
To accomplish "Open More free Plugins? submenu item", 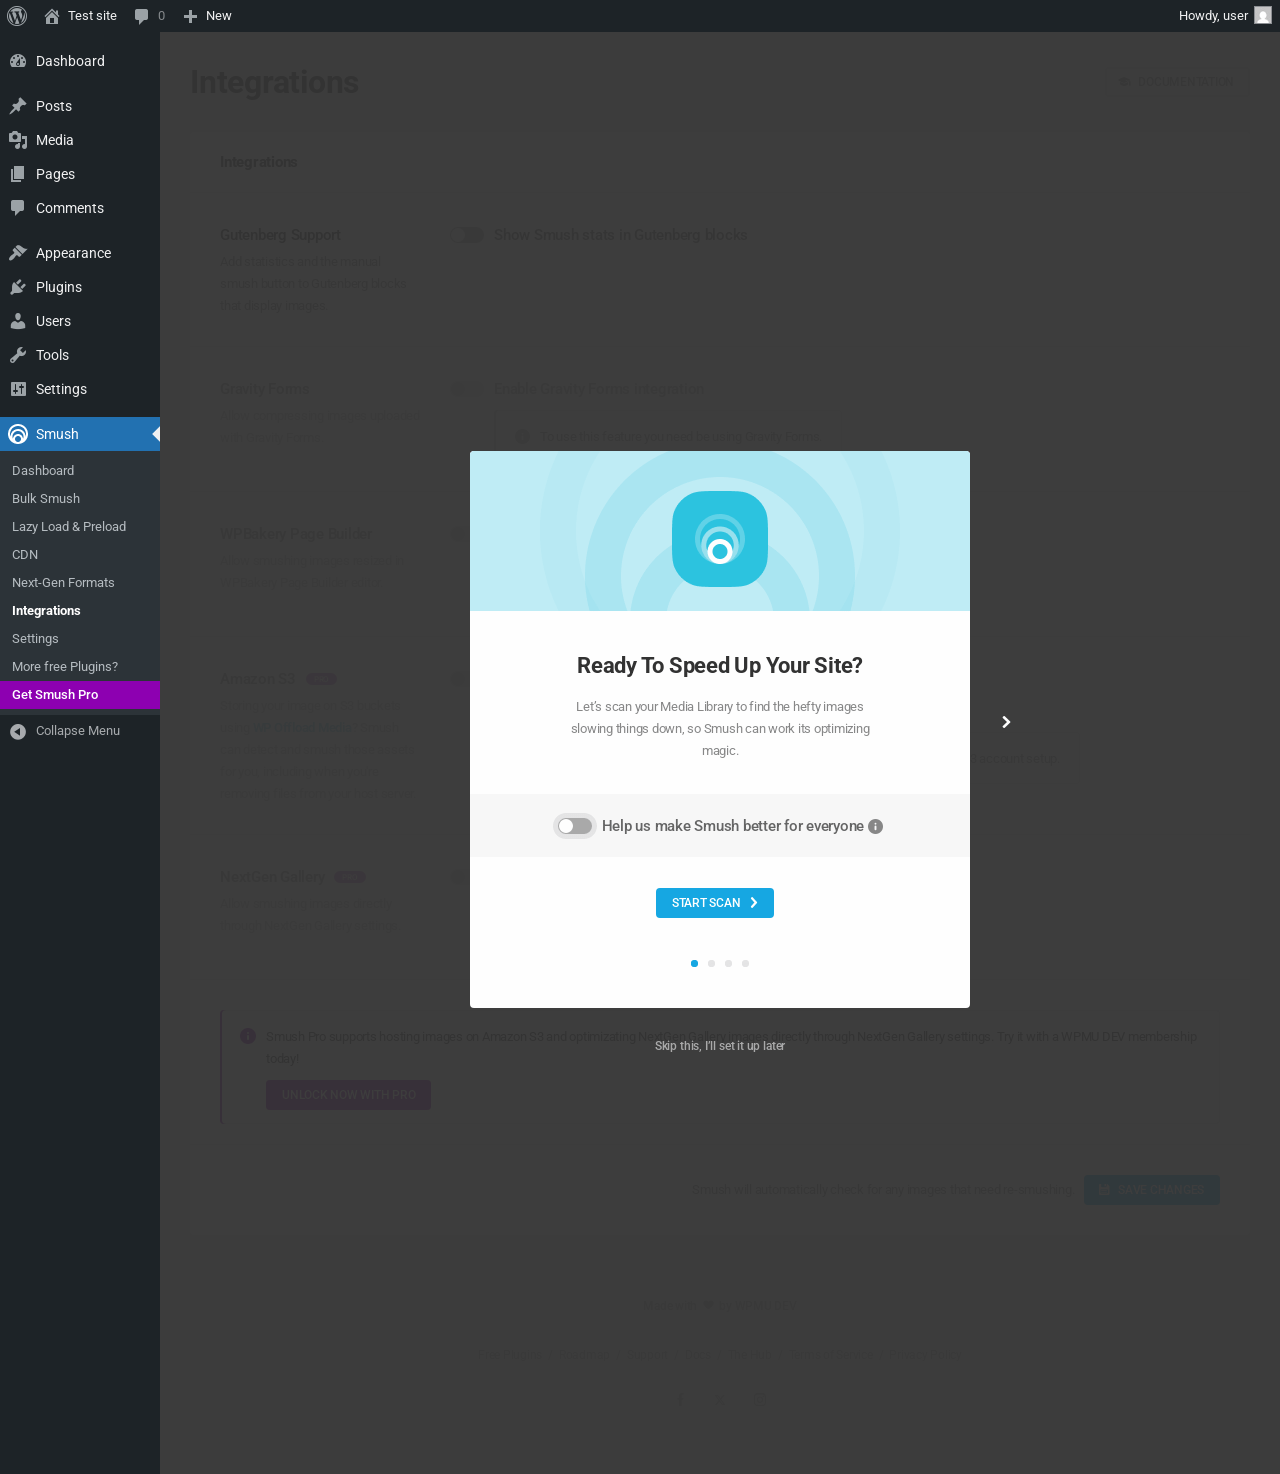I will [80, 667].
